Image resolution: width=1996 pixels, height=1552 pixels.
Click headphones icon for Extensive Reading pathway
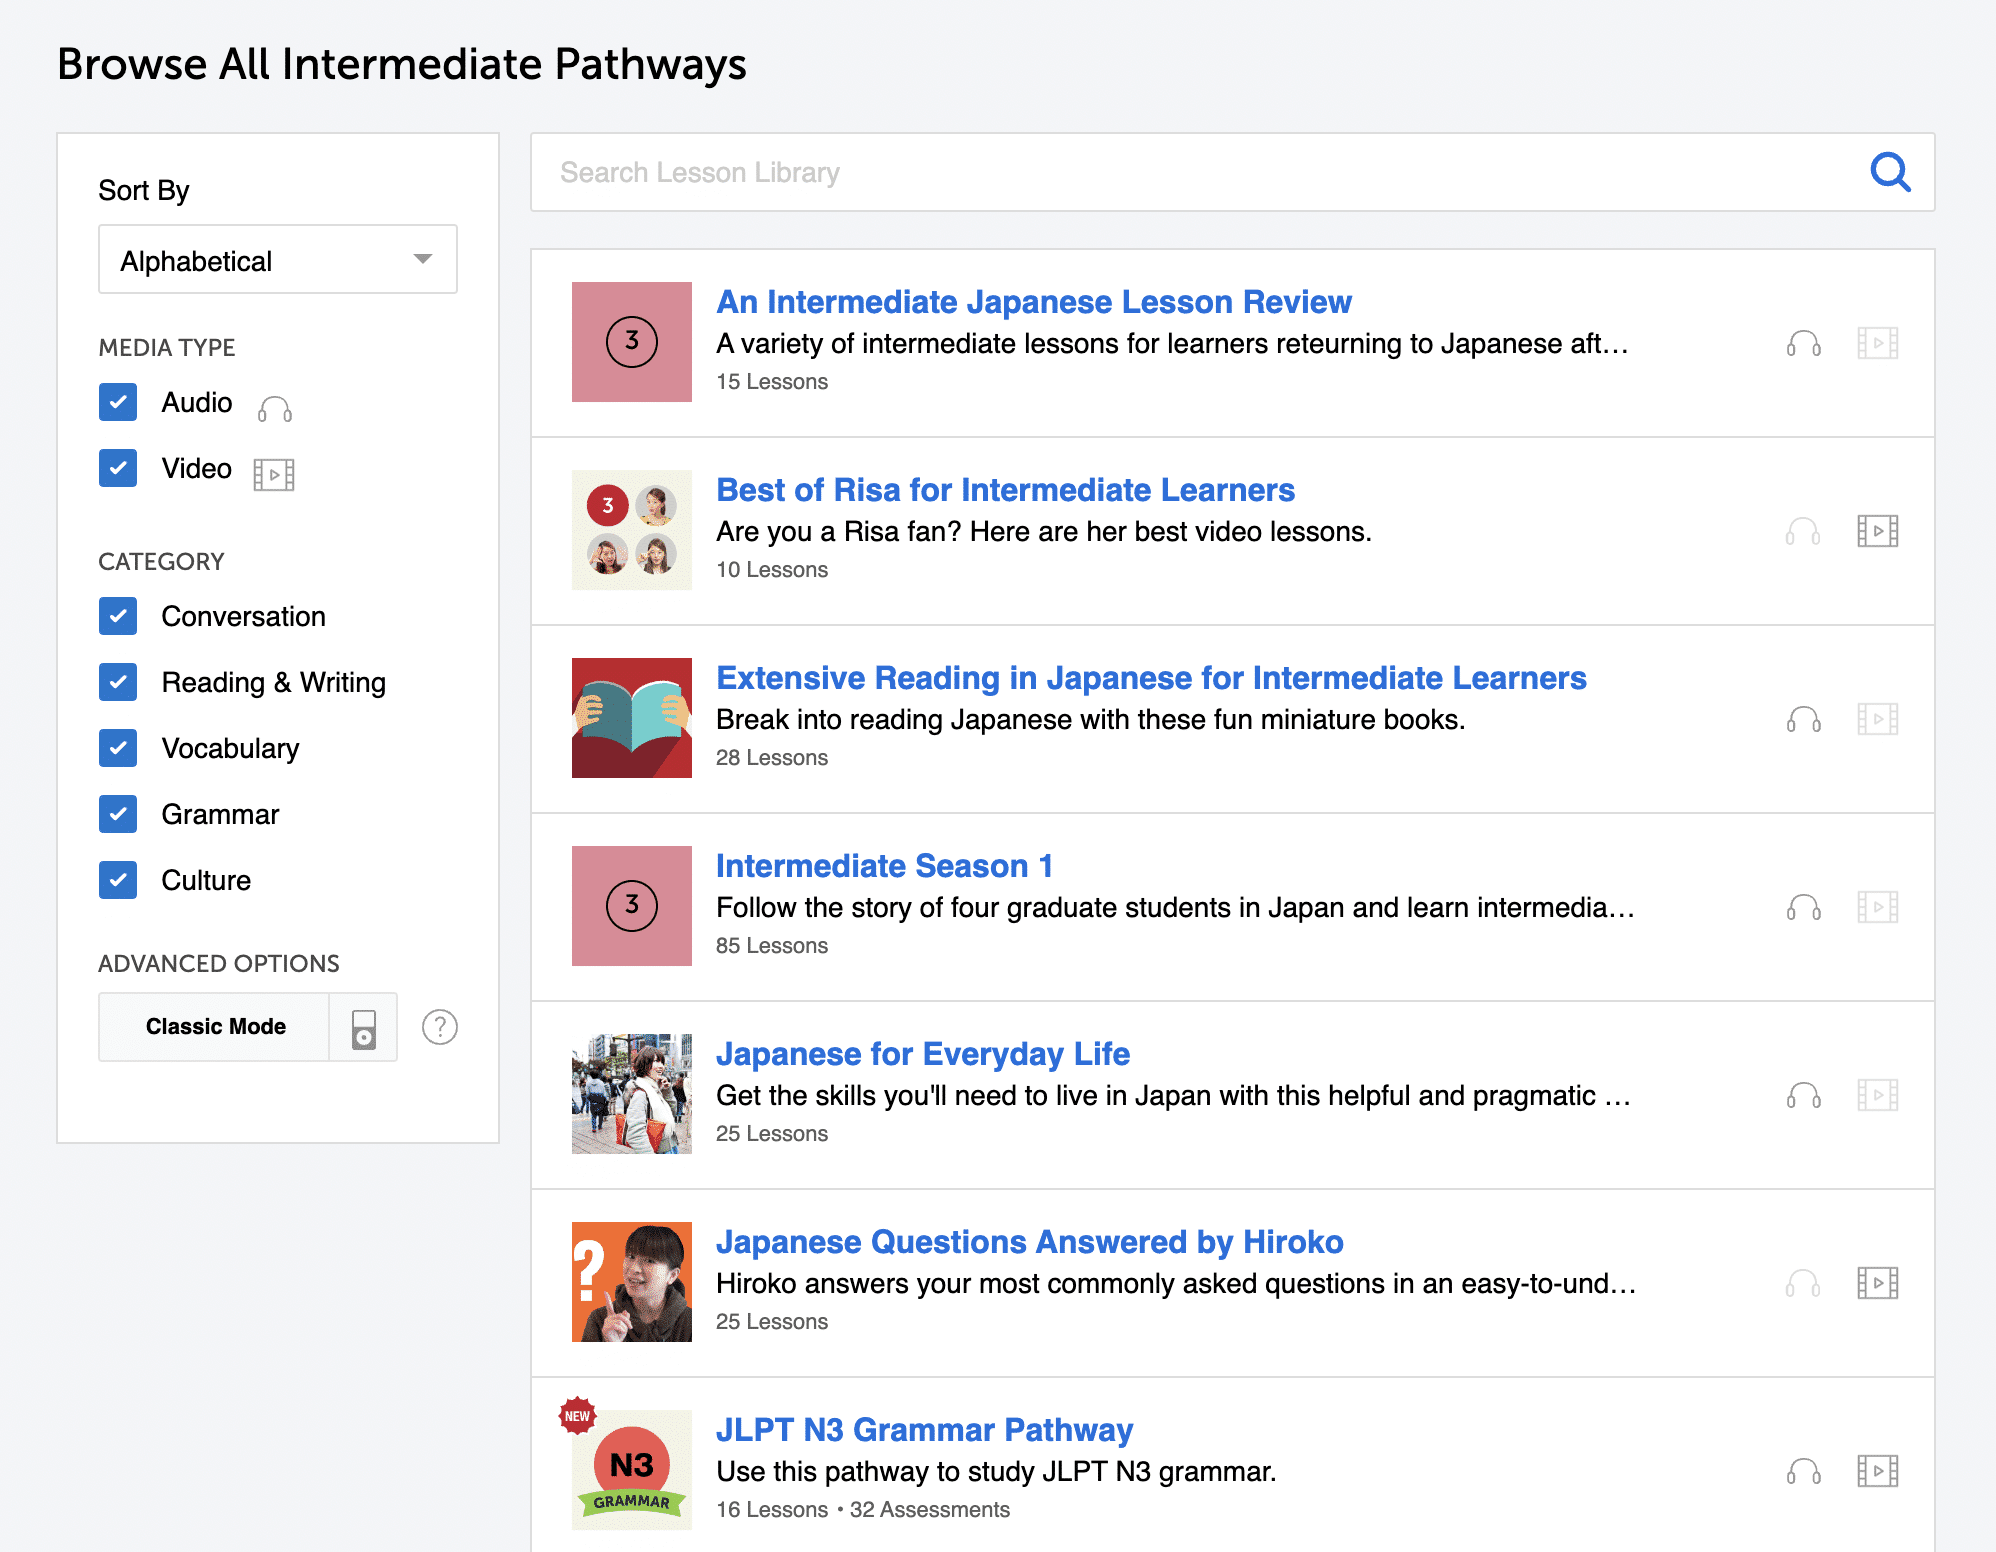(x=1803, y=719)
